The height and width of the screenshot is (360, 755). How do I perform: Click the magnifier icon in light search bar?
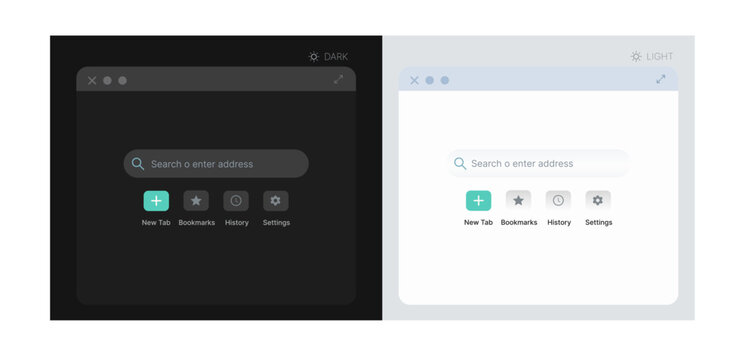[x=460, y=164]
